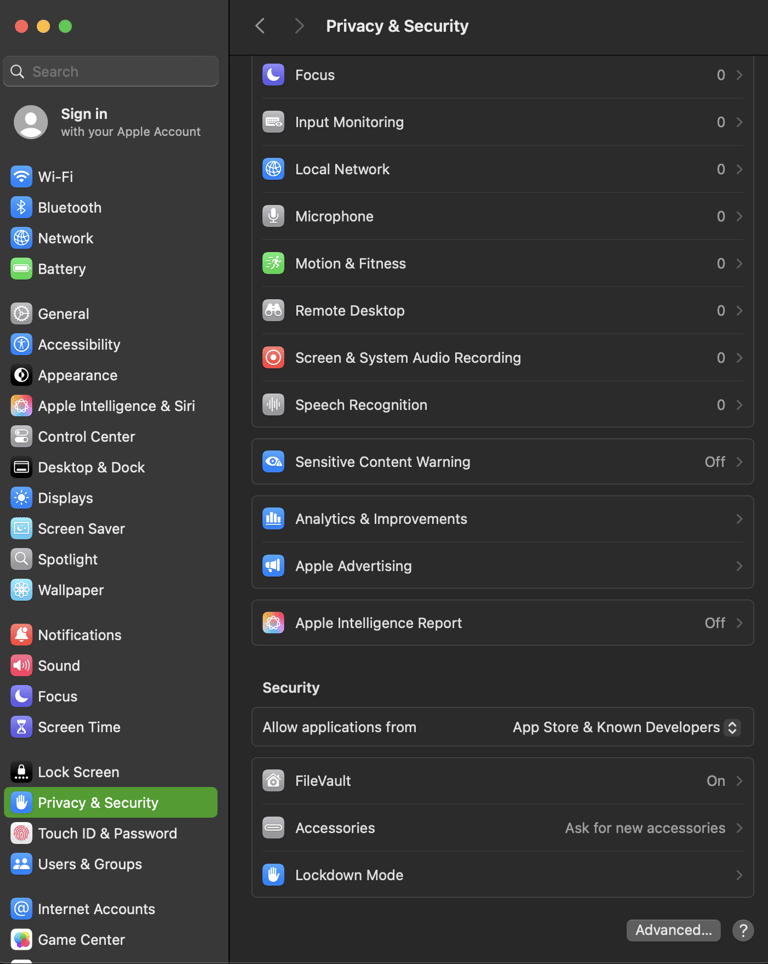Click the Touch ID fingerprint icon
768x964 pixels.
click(22, 834)
